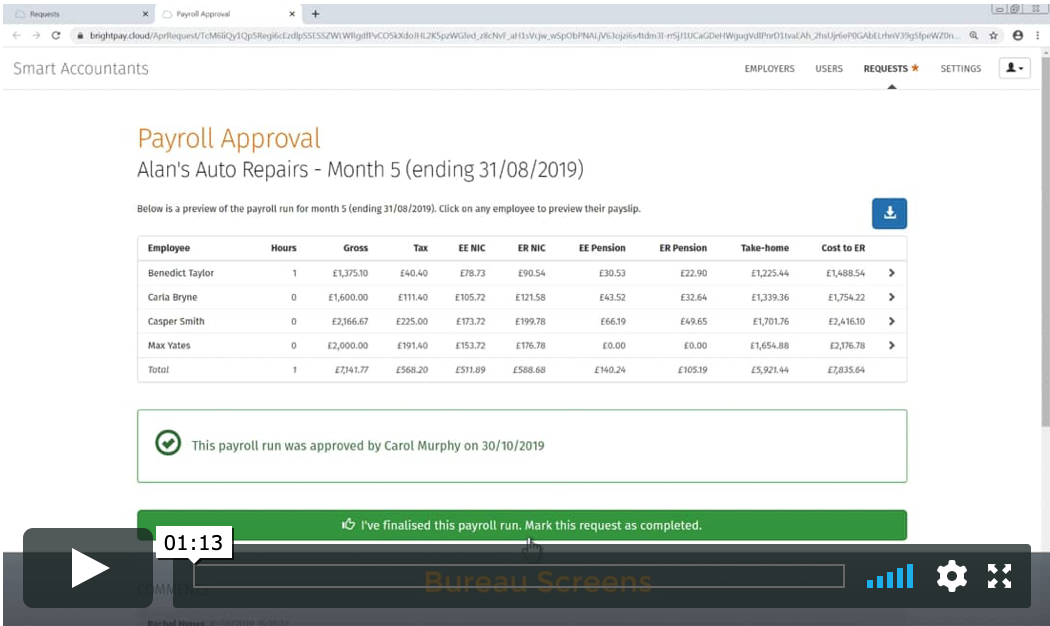The height and width of the screenshot is (626, 1050).
Task: Open the user account dropdown
Action: 1015,68
